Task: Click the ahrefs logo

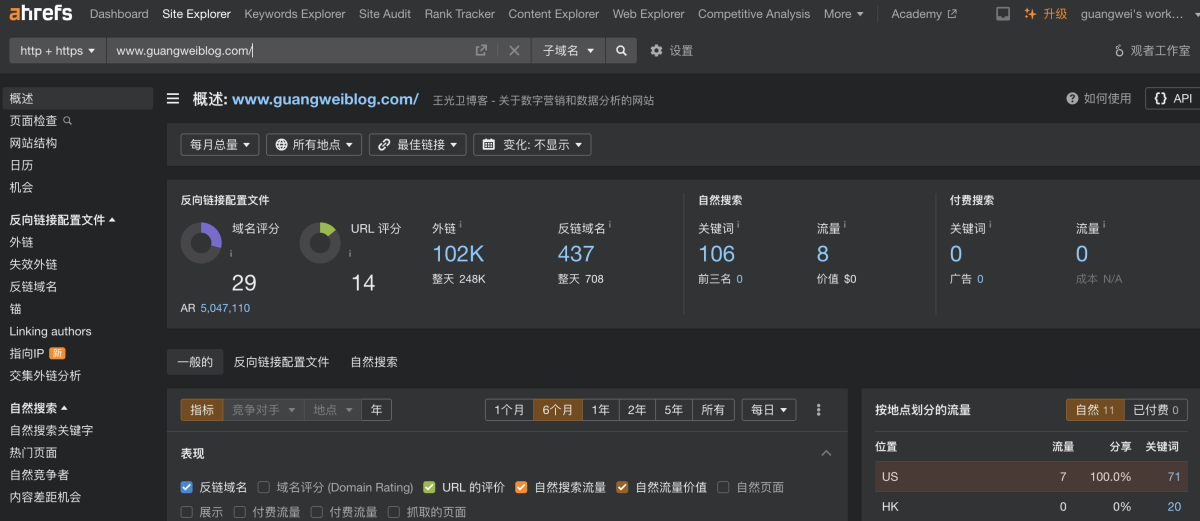Action: click(x=40, y=14)
